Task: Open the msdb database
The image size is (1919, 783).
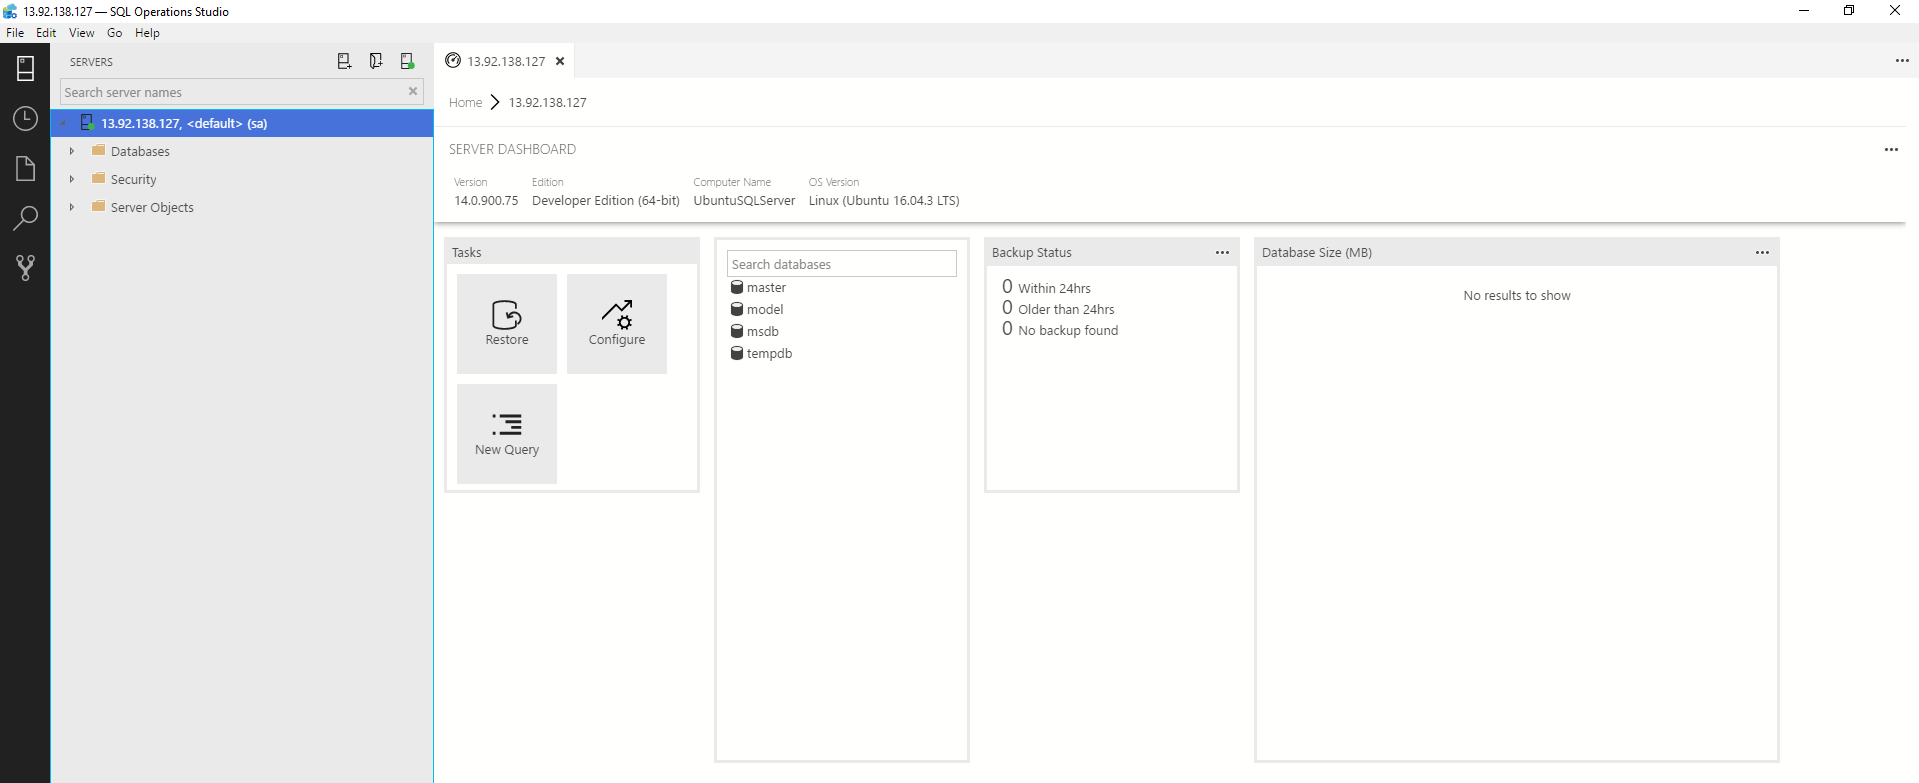Action: [x=762, y=331]
